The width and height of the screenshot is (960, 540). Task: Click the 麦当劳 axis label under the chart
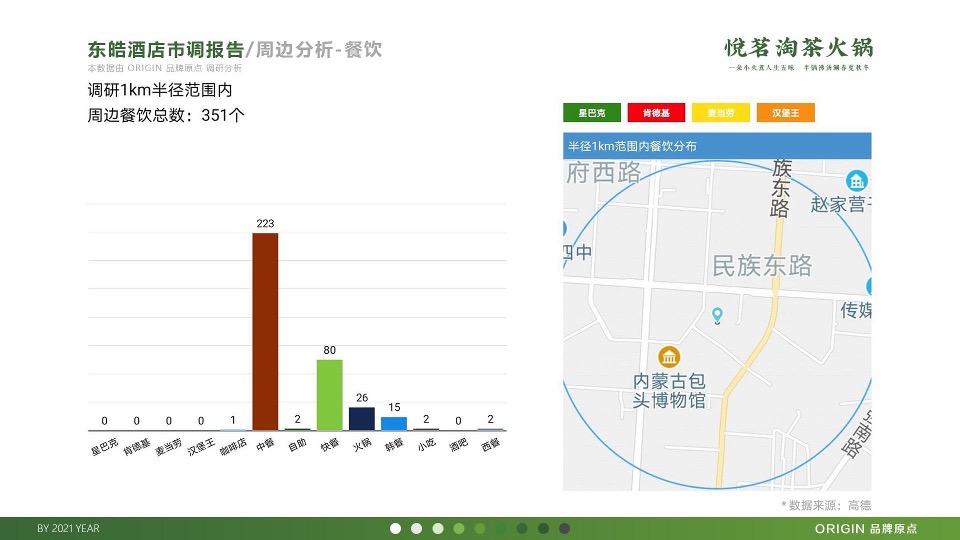tap(168, 446)
